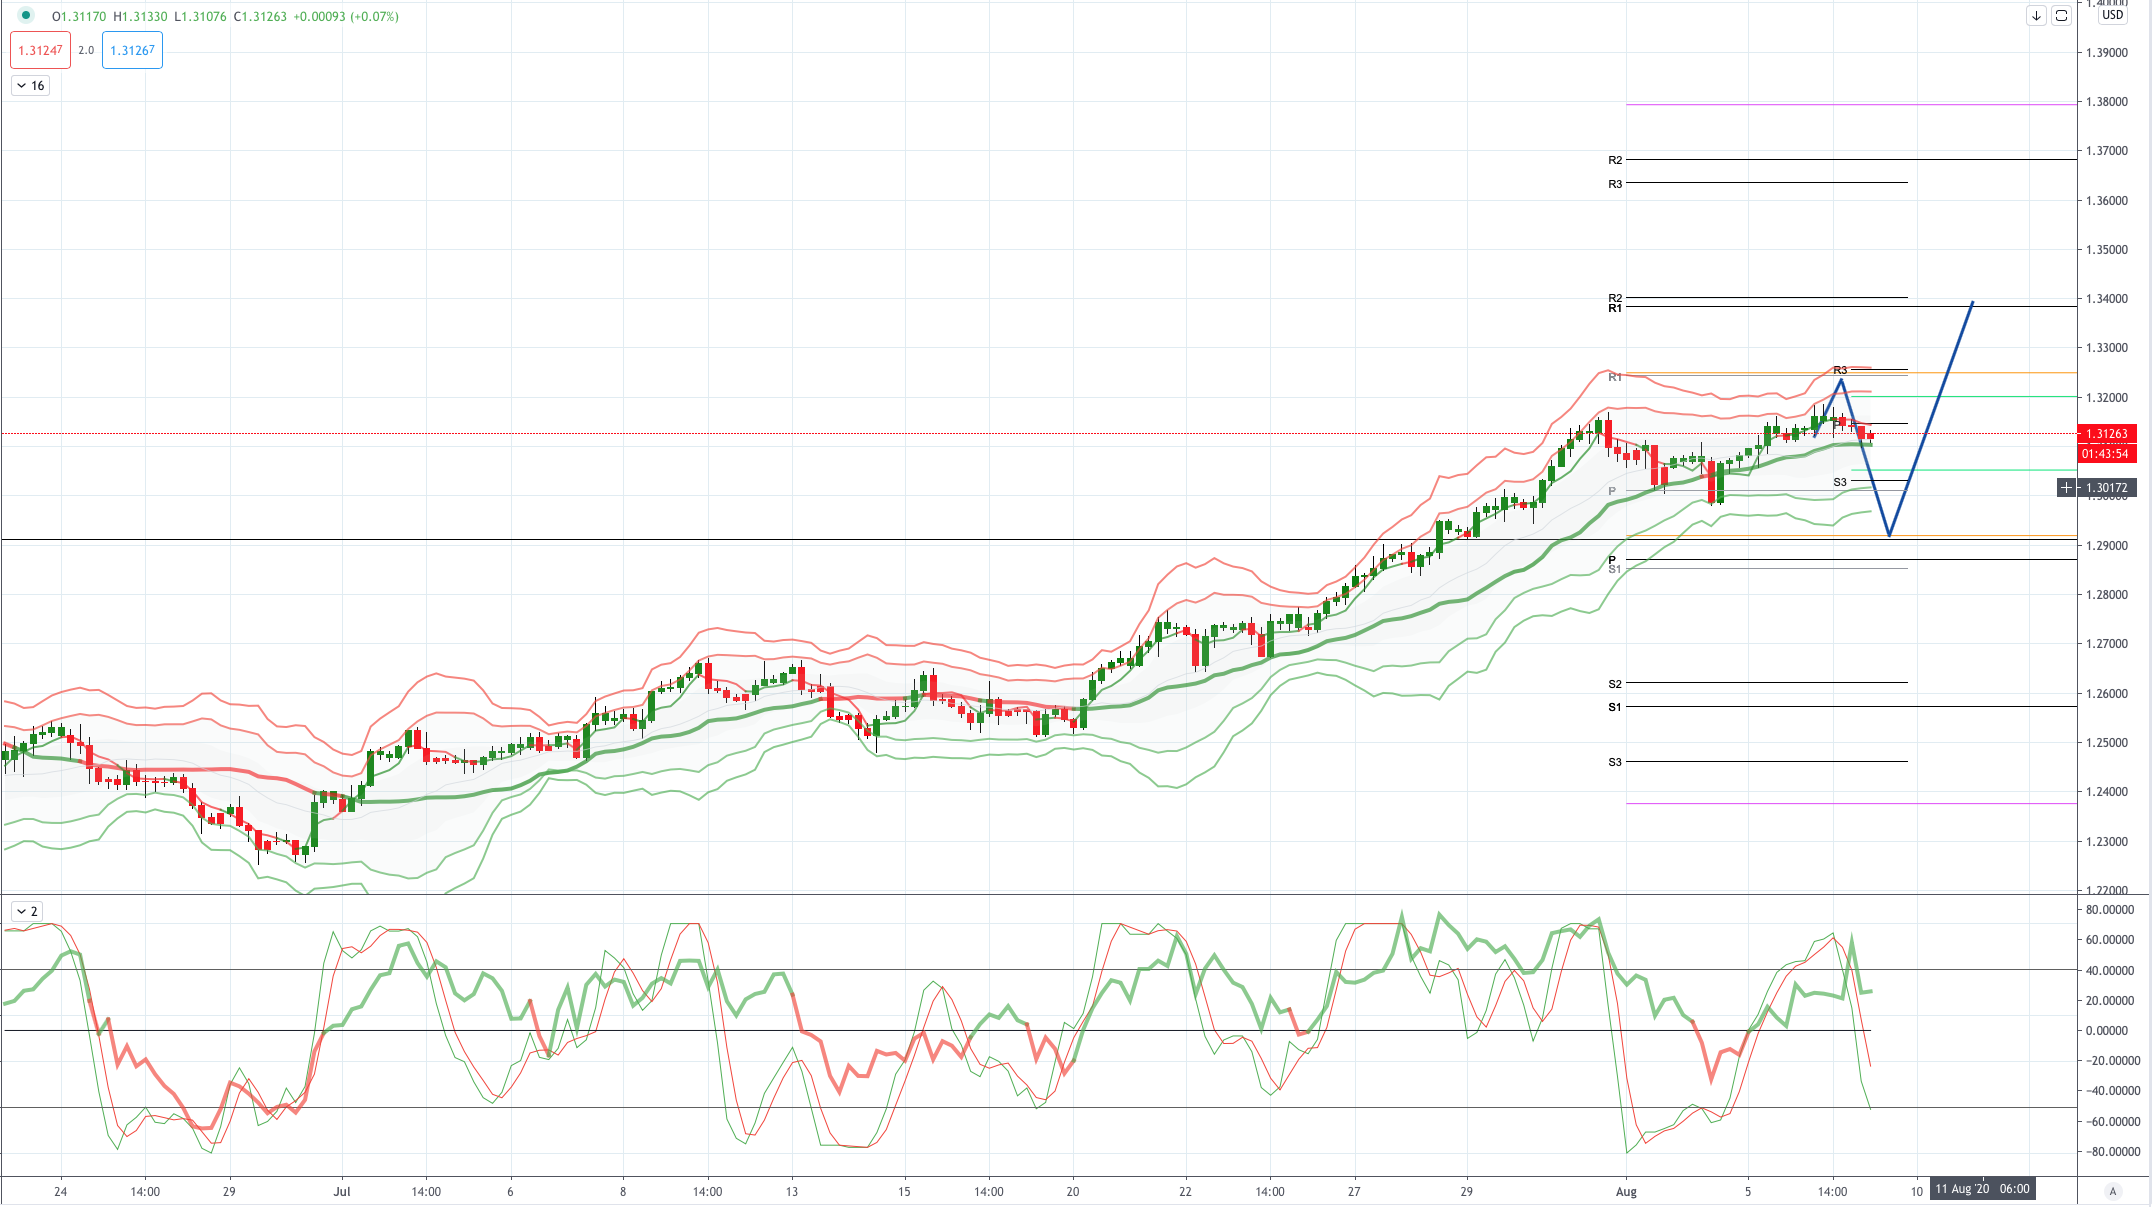Click the crosshair date label 11 Aug '20 06:00
The image size is (2152, 1207).
pyautogui.click(x=1981, y=1189)
